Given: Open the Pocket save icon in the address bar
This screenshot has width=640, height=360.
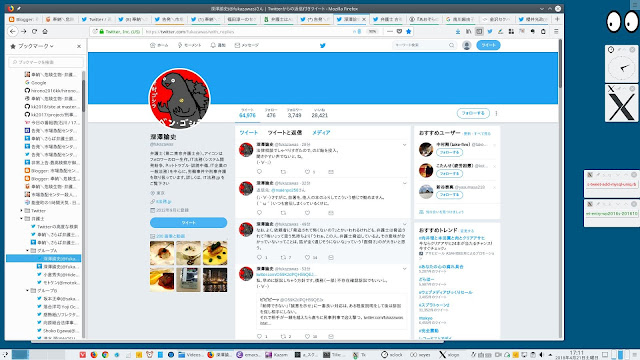Looking at the screenshot, I should click(x=399, y=31).
